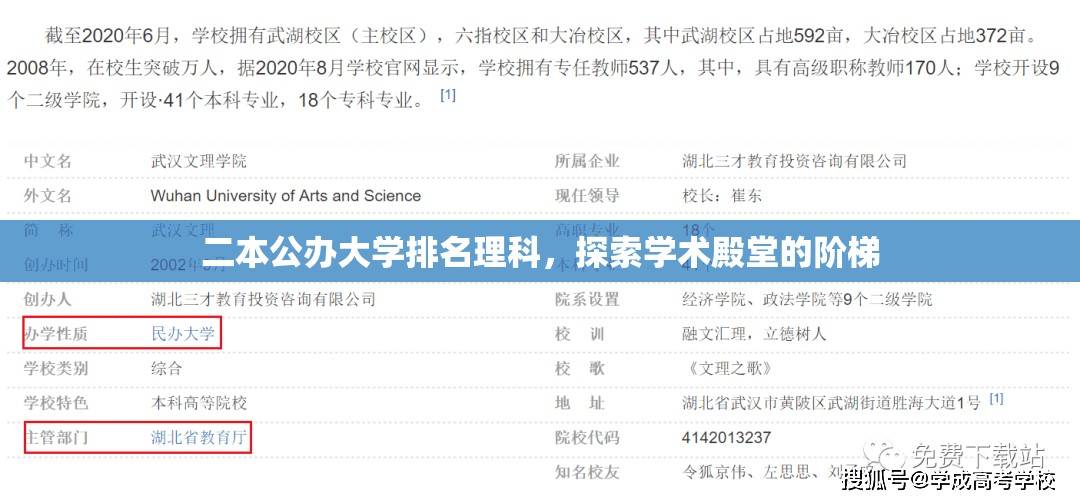Click the 院系设置 label
This screenshot has width=1080, height=503.
[x=588, y=300]
